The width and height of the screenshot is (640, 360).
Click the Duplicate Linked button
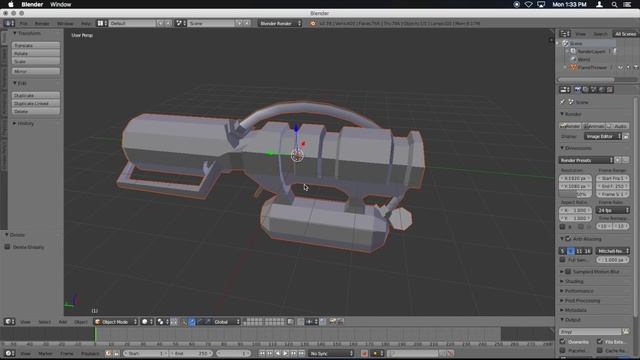click(x=36, y=104)
